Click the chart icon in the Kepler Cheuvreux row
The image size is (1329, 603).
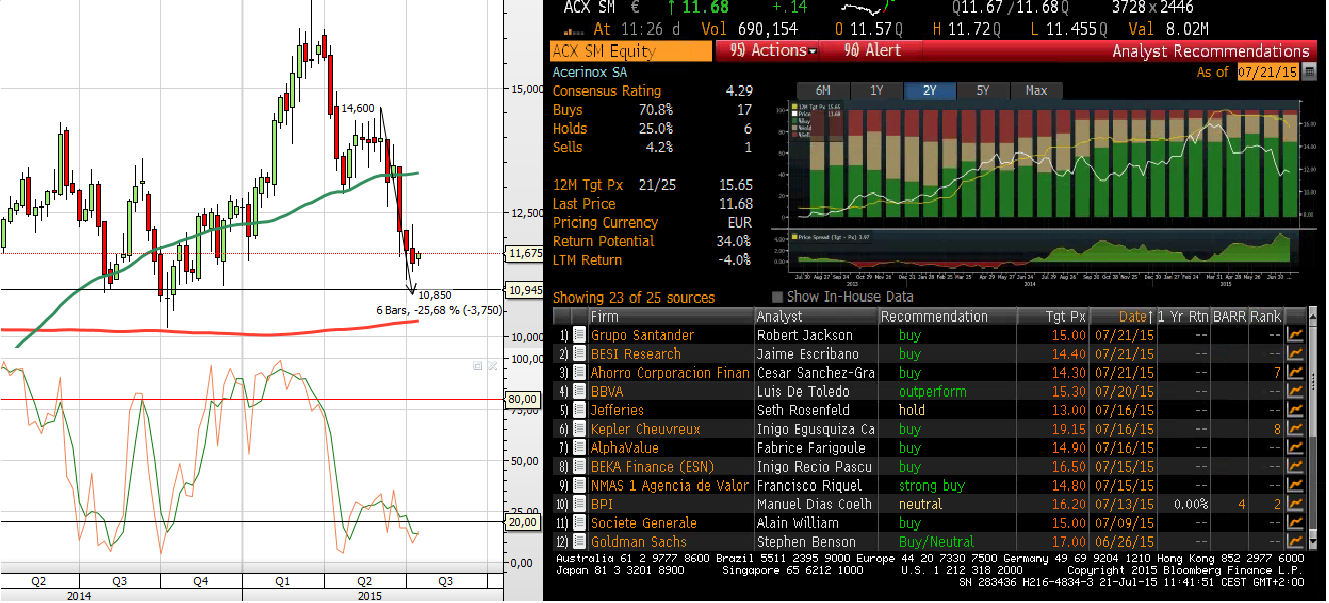pyautogui.click(x=1295, y=429)
